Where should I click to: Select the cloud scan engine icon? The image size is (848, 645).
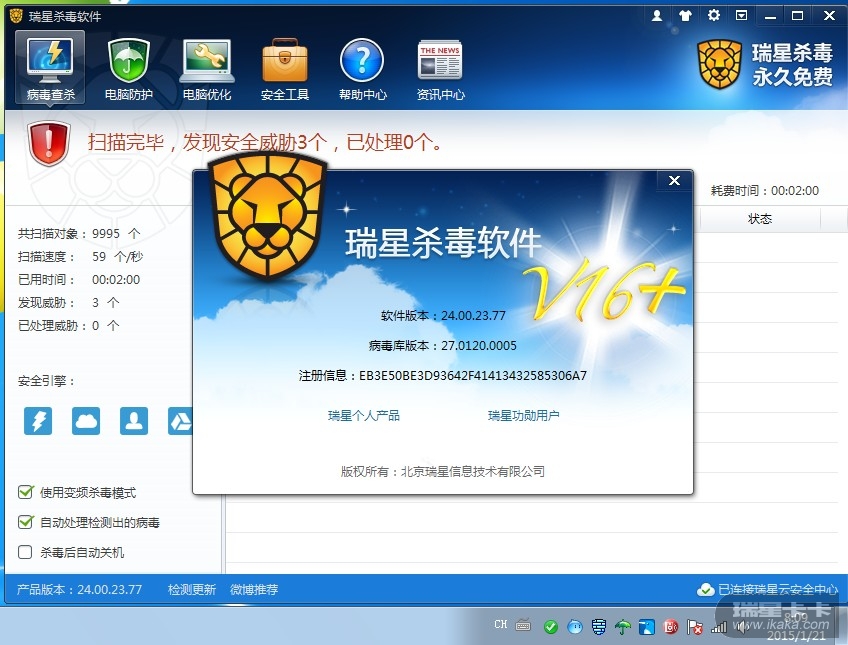point(86,421)
